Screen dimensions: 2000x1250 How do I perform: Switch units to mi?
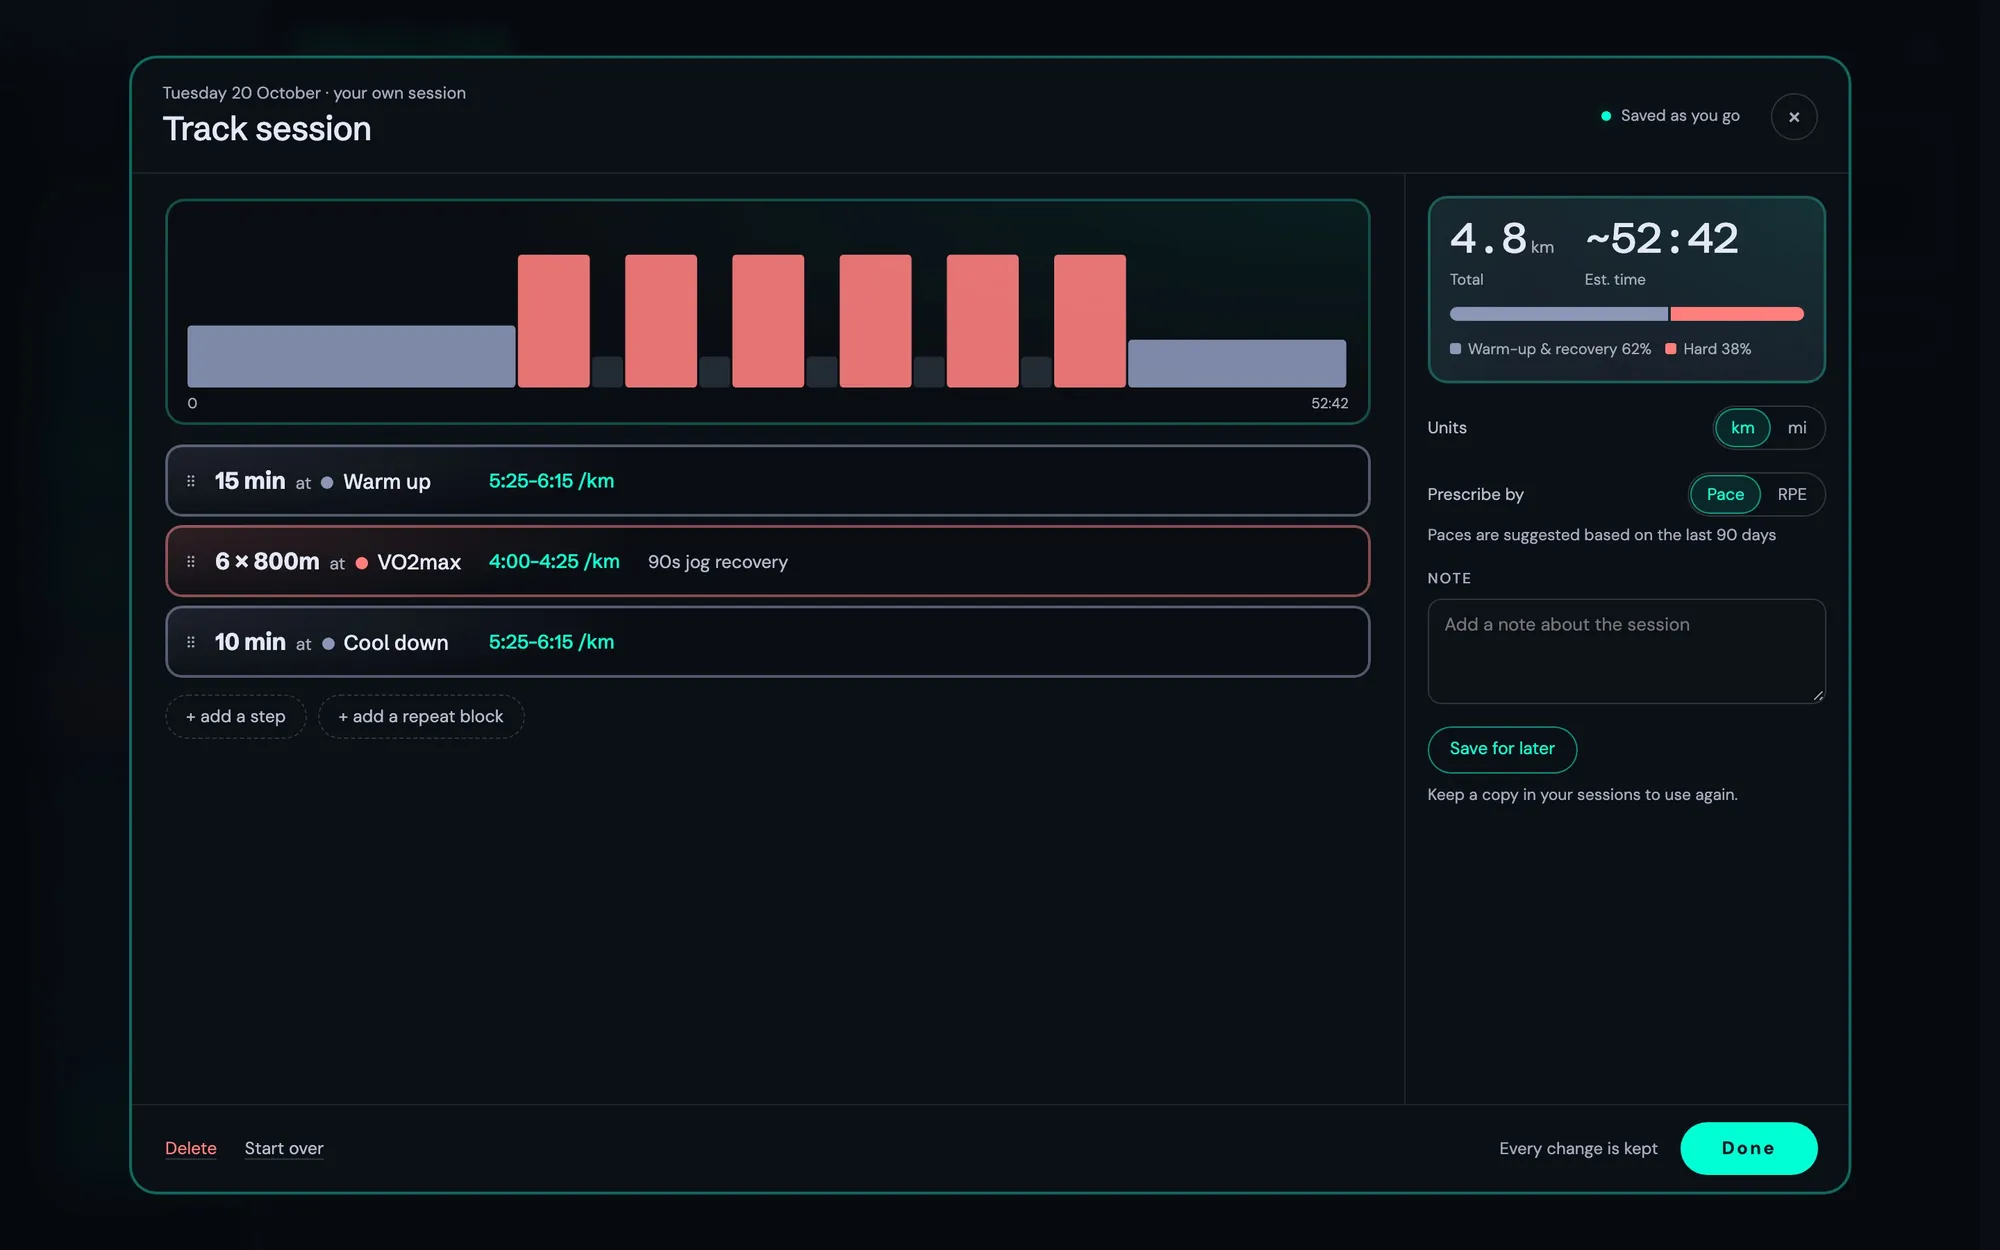(x=1797, y=428)
